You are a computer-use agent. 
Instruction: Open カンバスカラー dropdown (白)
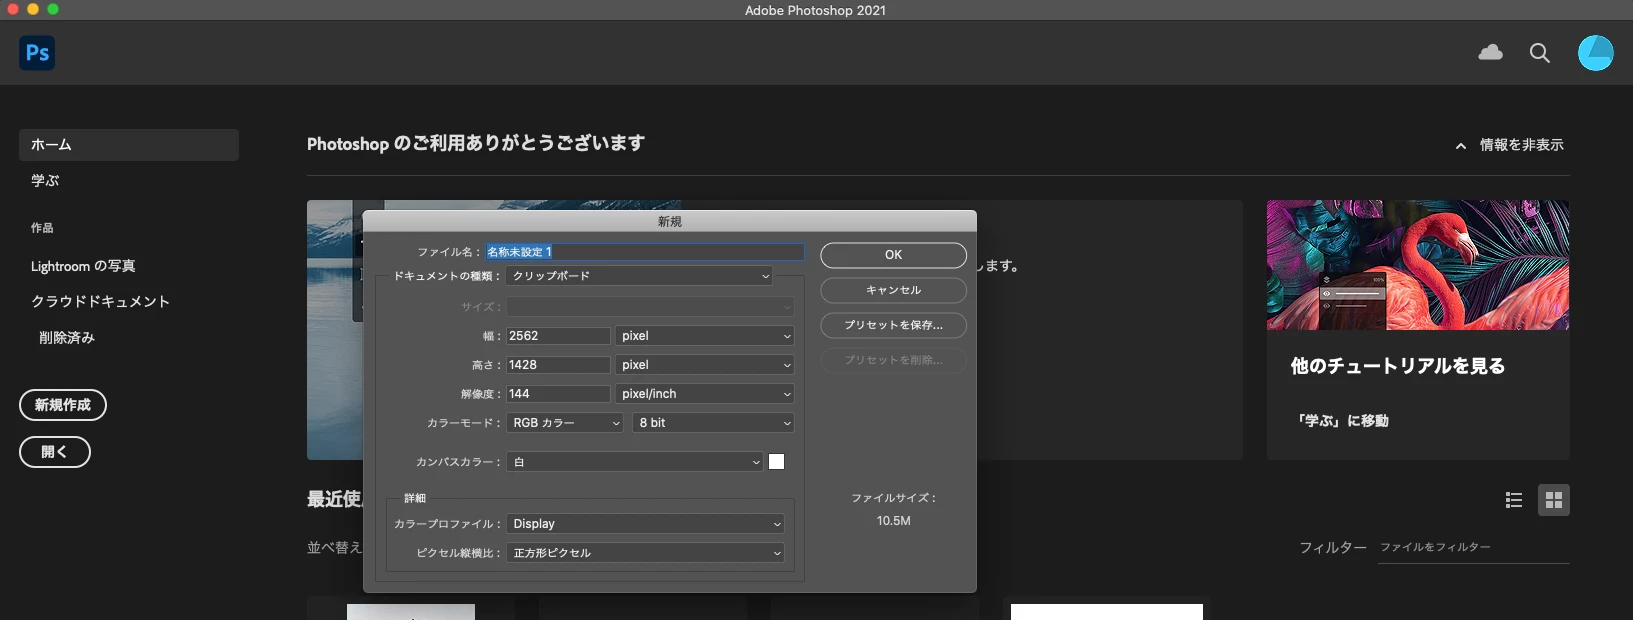(x=636, y=462)
